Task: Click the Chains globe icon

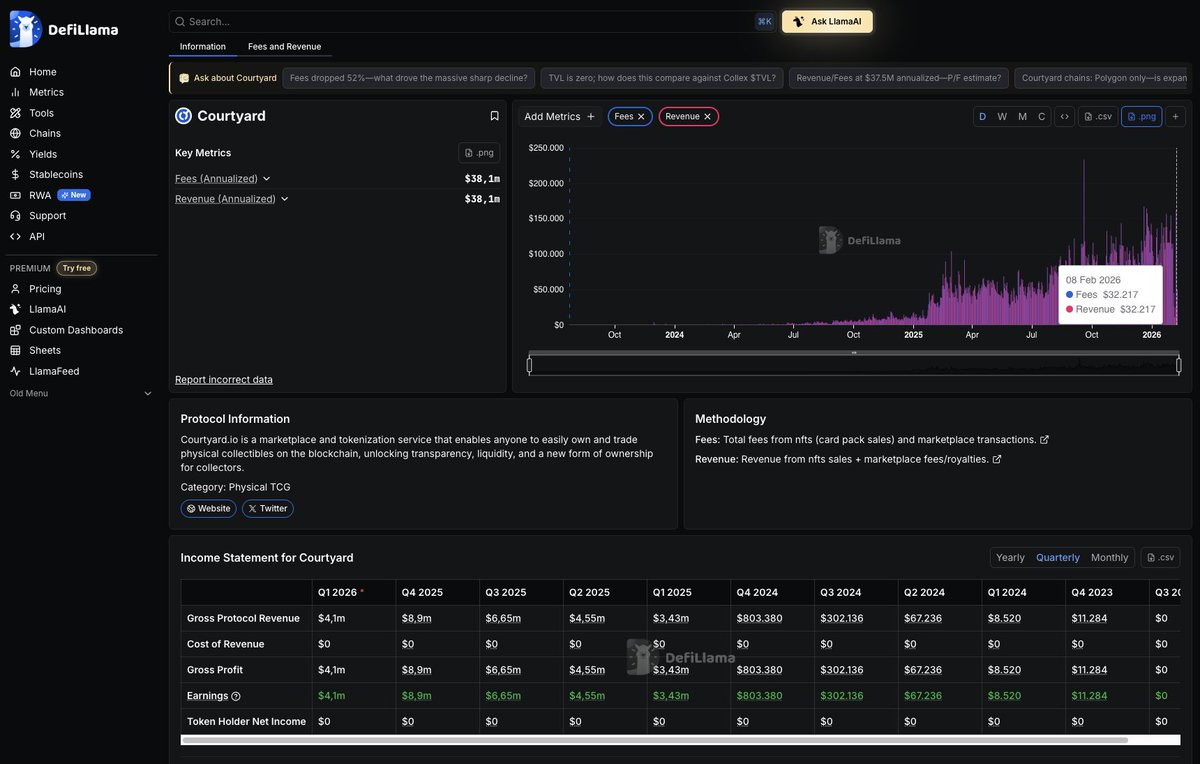Action: point(15,133)
